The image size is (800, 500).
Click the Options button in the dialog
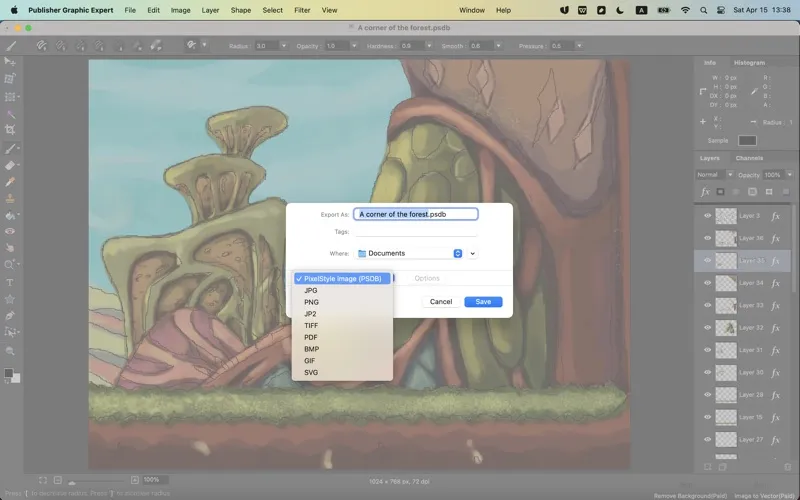pyautogui.click(x=427, y=279)
